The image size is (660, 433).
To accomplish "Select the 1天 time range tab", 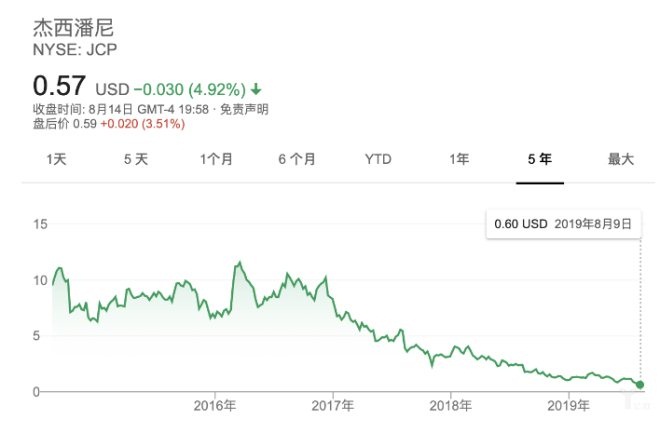I will [56, 159].
